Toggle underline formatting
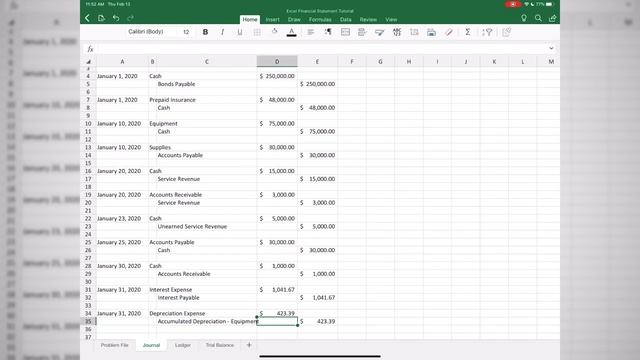The width and height of the screenshot is (640, 360). (240, 32)
